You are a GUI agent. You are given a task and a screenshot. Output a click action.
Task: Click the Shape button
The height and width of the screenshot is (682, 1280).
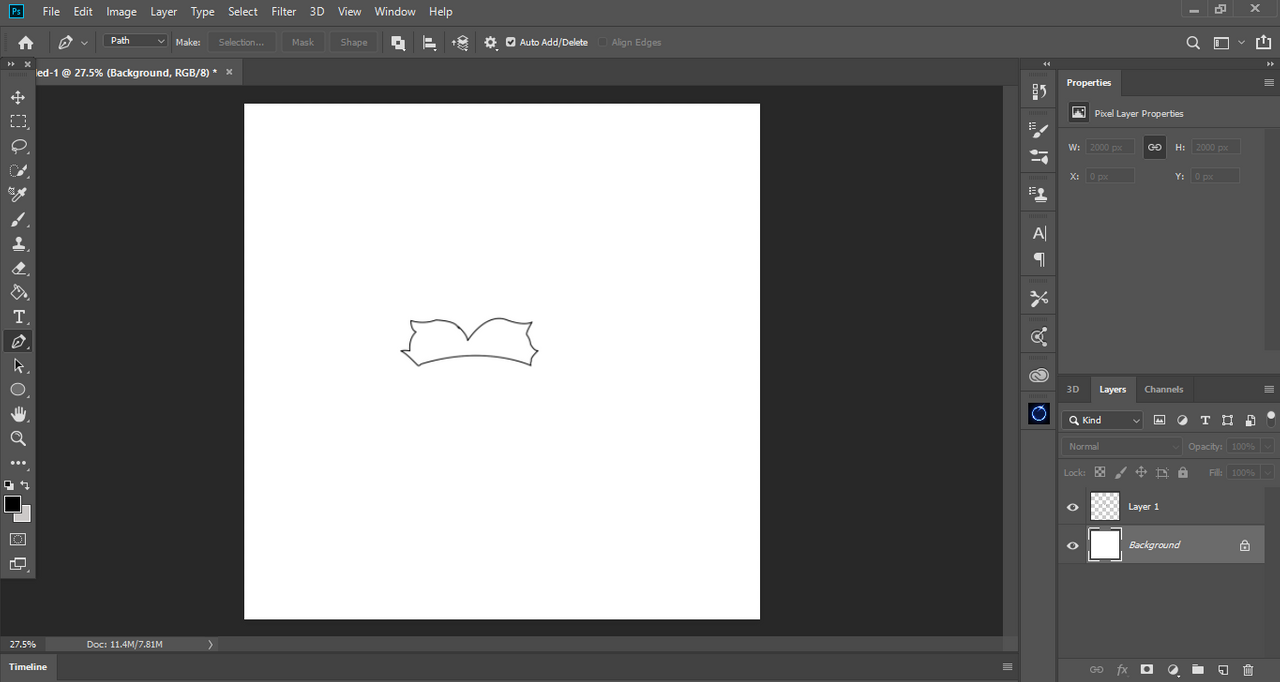click(x=354, y=42)
